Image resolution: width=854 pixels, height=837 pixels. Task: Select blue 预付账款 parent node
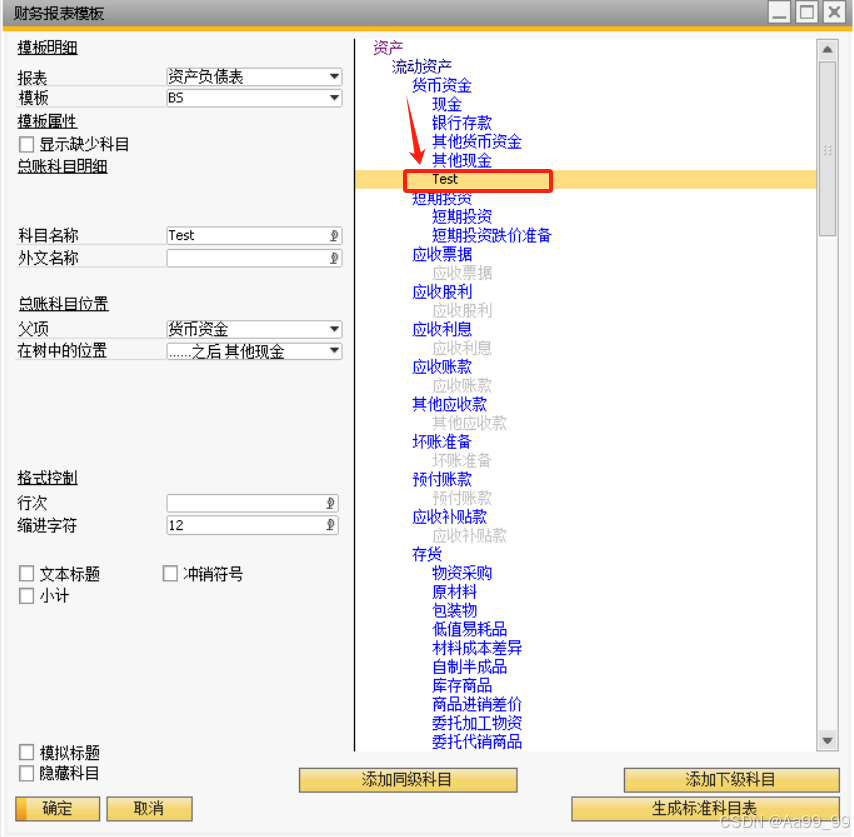442,480
